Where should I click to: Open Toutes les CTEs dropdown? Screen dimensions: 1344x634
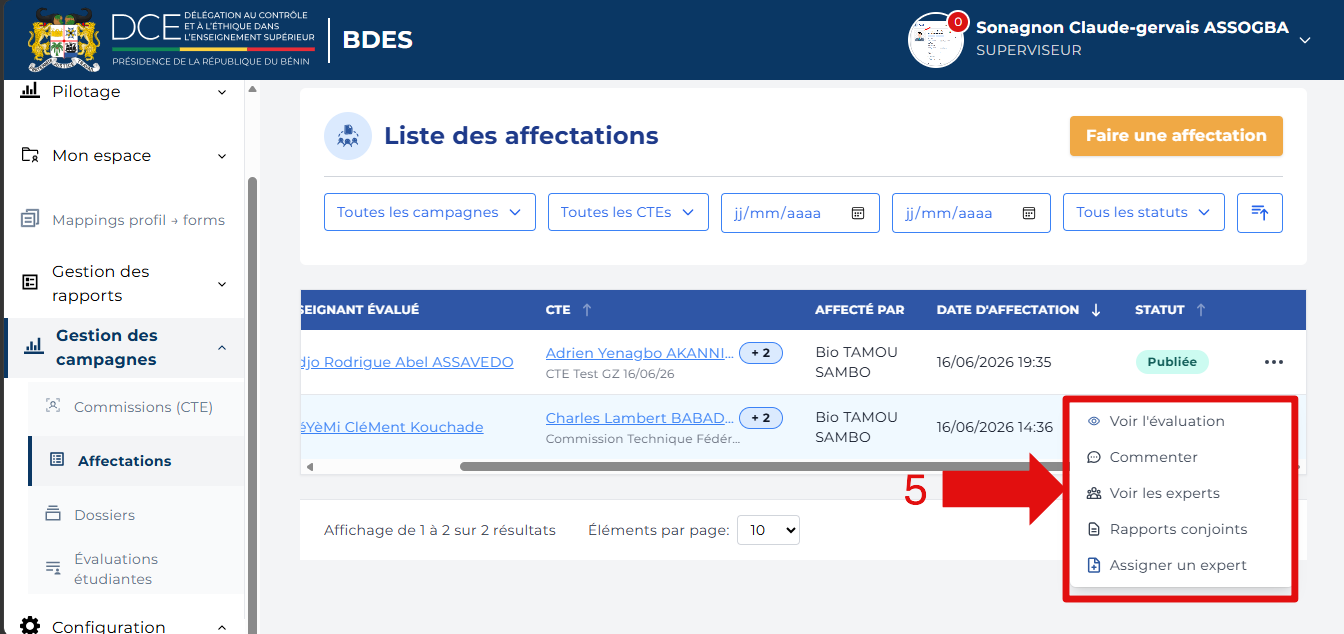point(628,212)
